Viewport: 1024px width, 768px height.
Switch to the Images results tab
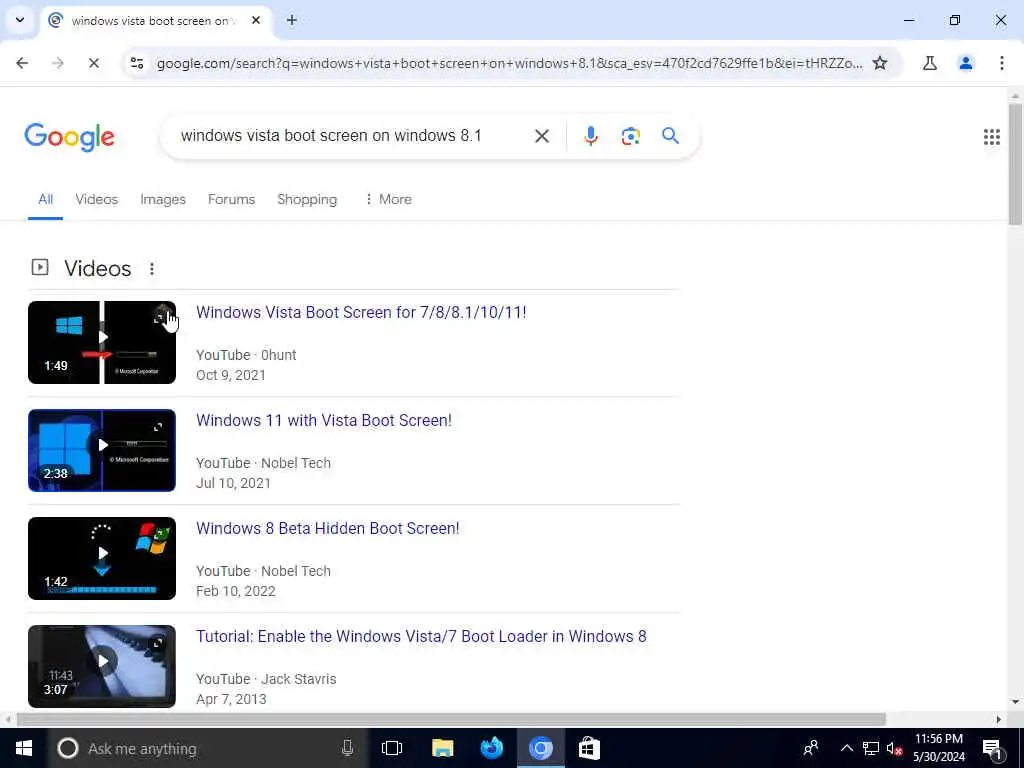coord(163,199)
